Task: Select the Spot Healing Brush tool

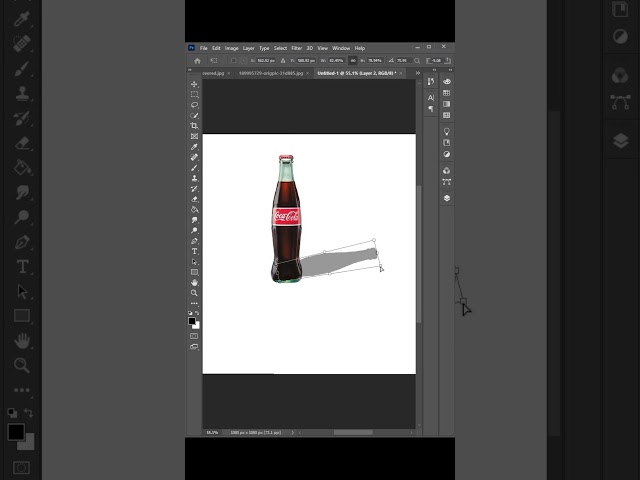Action: coord(194,157)
